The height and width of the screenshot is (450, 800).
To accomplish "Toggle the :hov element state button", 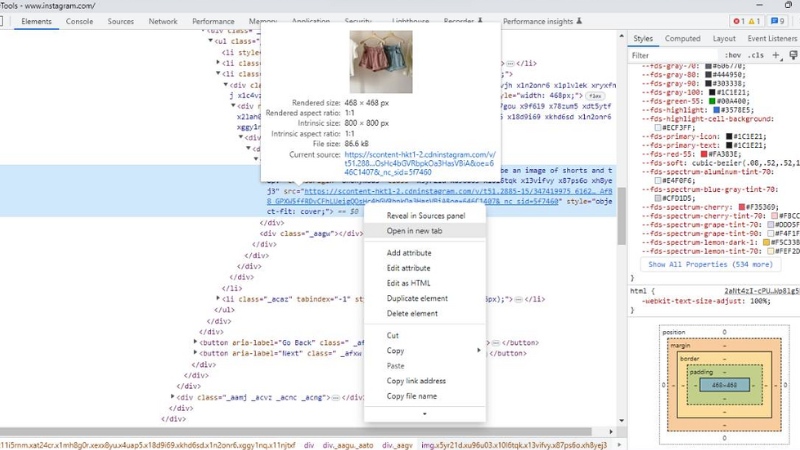I will [x=733, y=55].
